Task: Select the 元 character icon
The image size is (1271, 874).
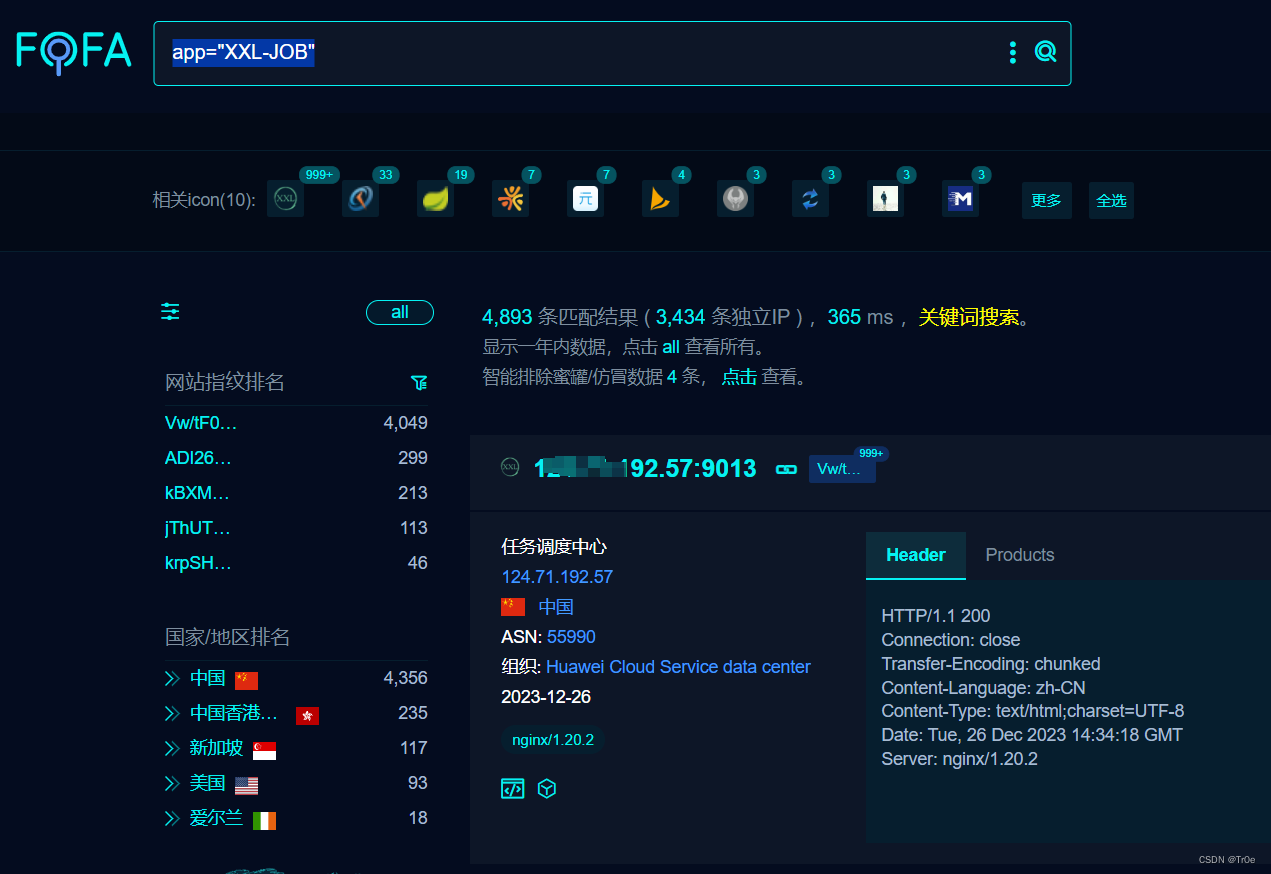Action: 585,199
